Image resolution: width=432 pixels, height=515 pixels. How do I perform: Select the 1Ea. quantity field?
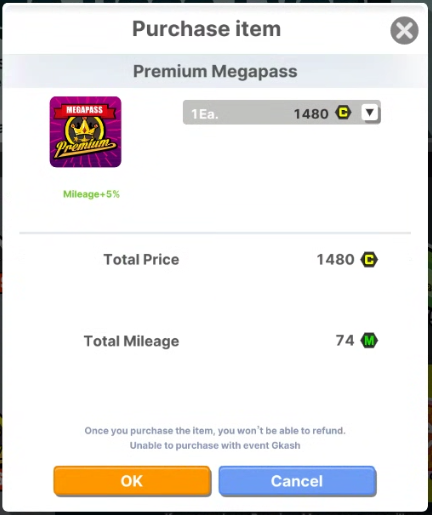(282, 113)
